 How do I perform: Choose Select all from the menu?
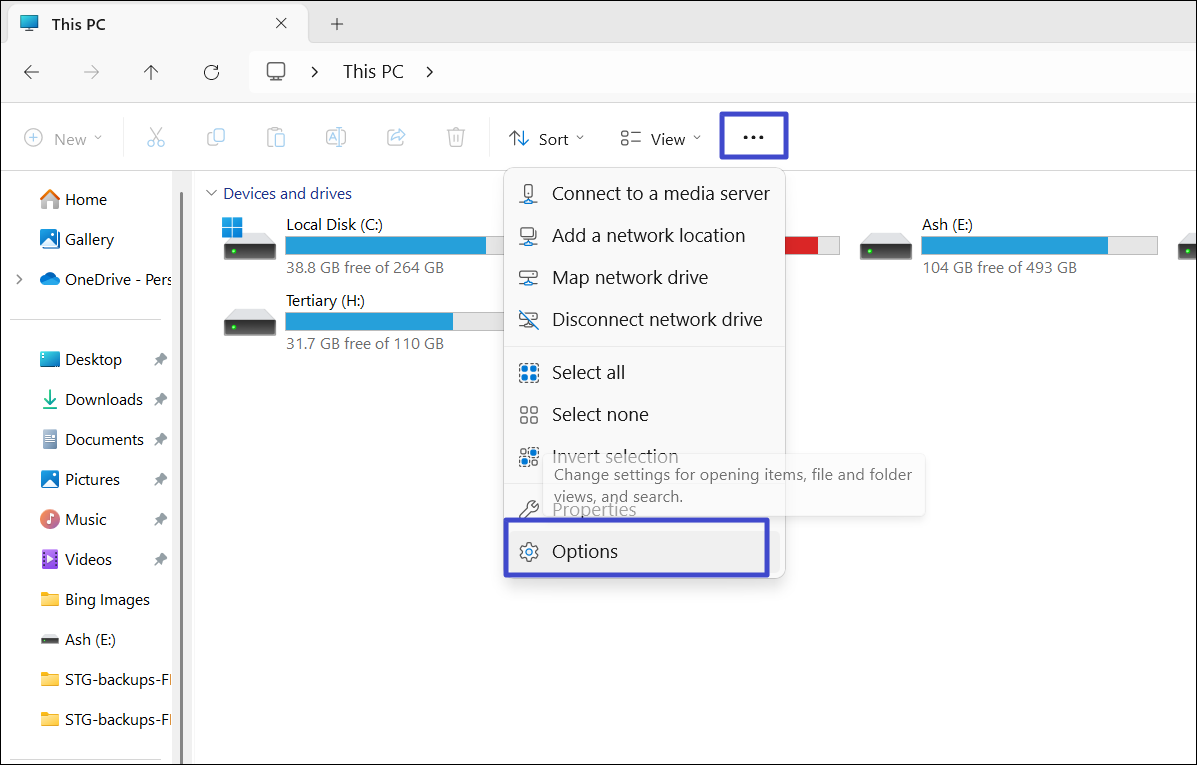tap(588, 373)
